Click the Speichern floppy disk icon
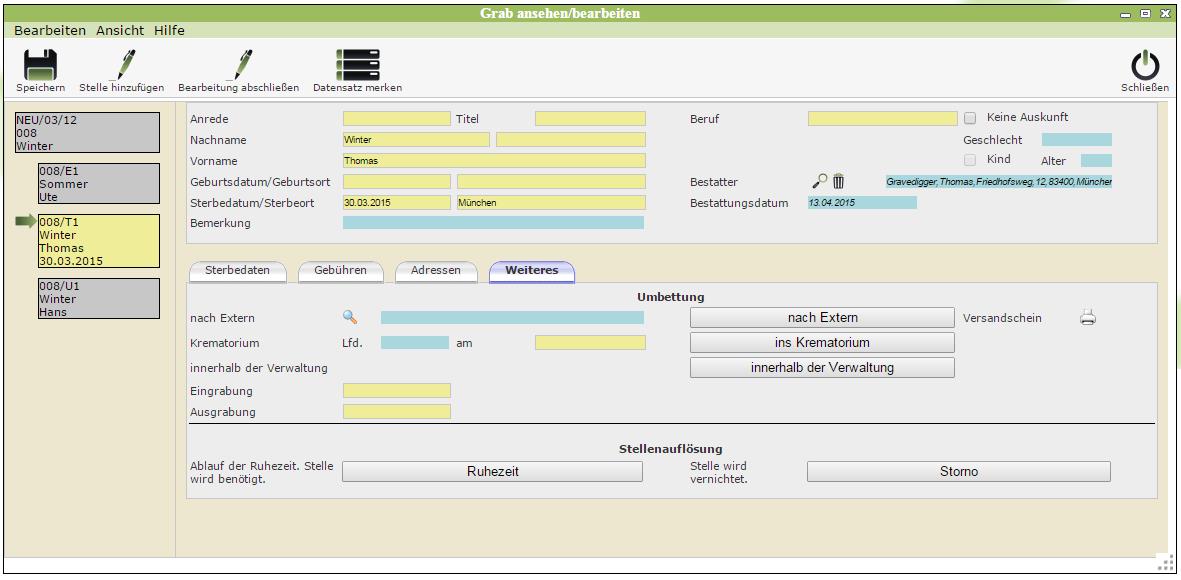The width and height of the screenshot is (1181, 580). coord(40,65)
